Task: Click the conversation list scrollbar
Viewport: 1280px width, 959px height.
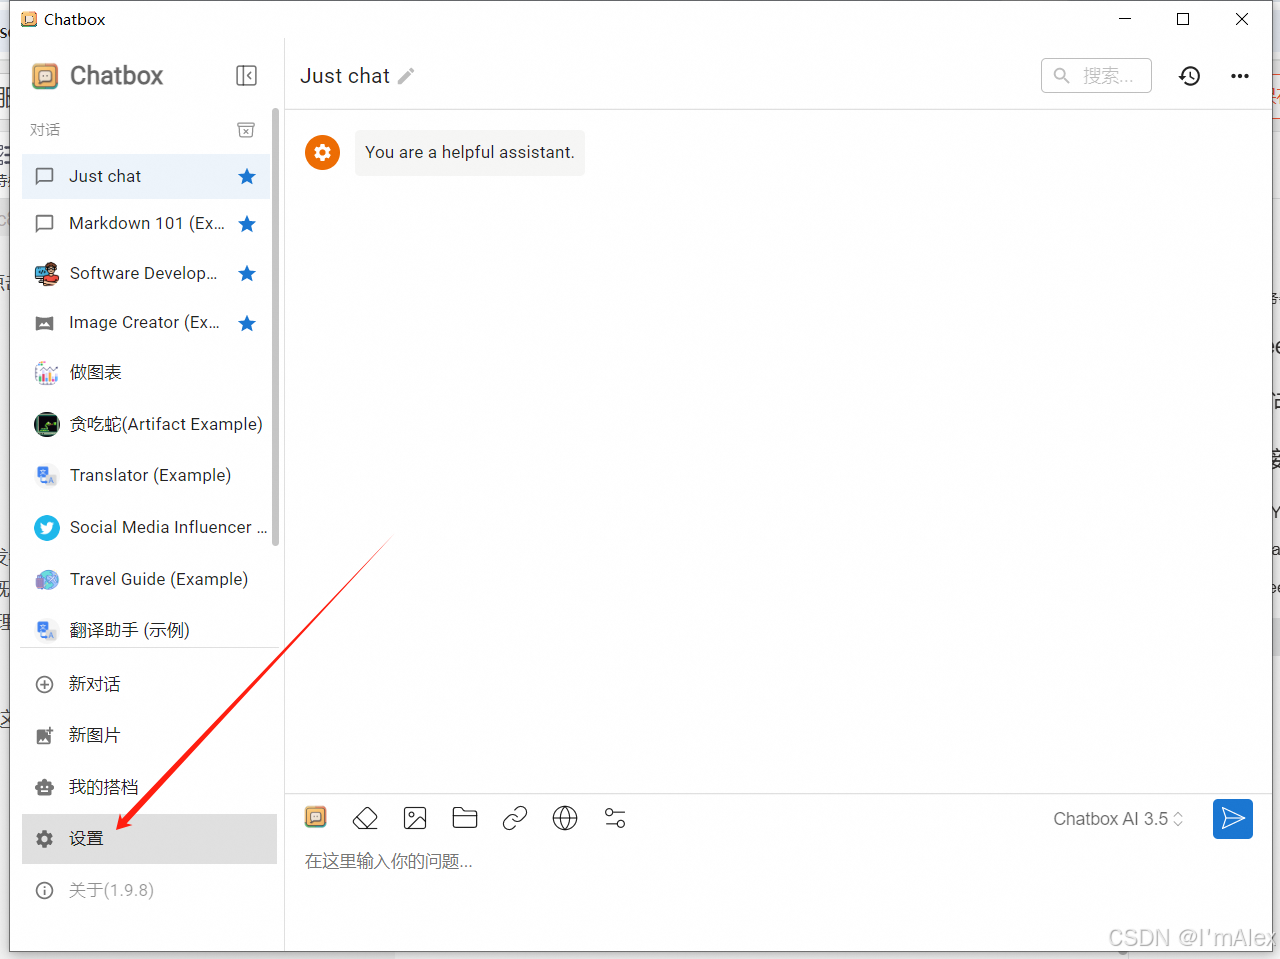Action: [x=275, y=327]
